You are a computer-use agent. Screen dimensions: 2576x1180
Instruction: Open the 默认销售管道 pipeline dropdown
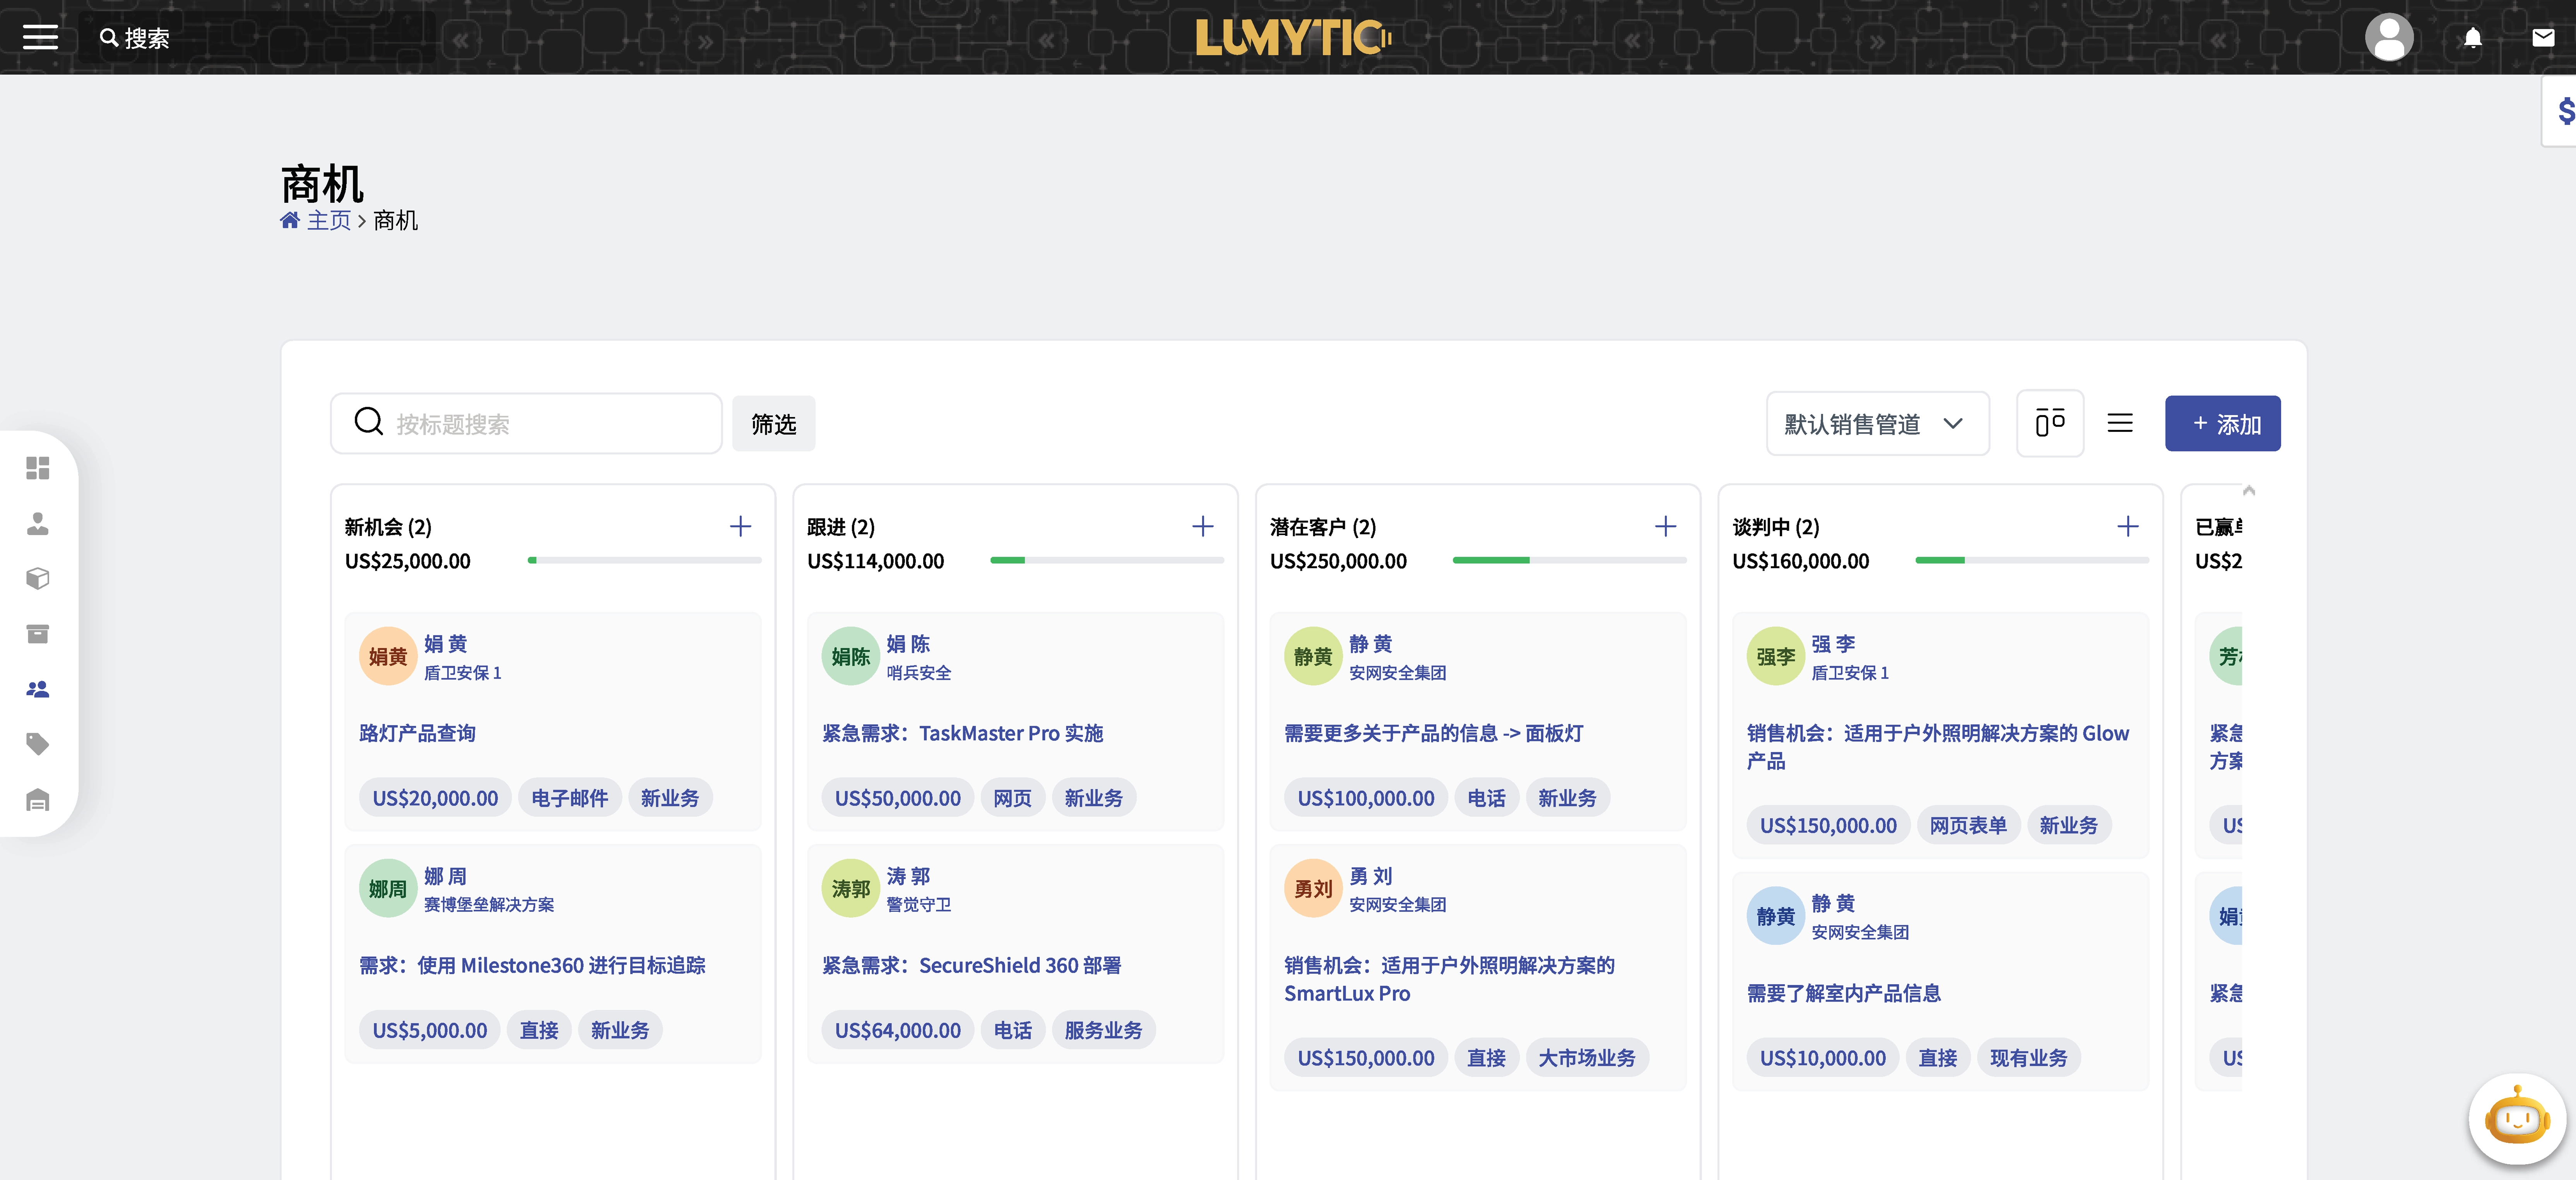point(1876,423)
